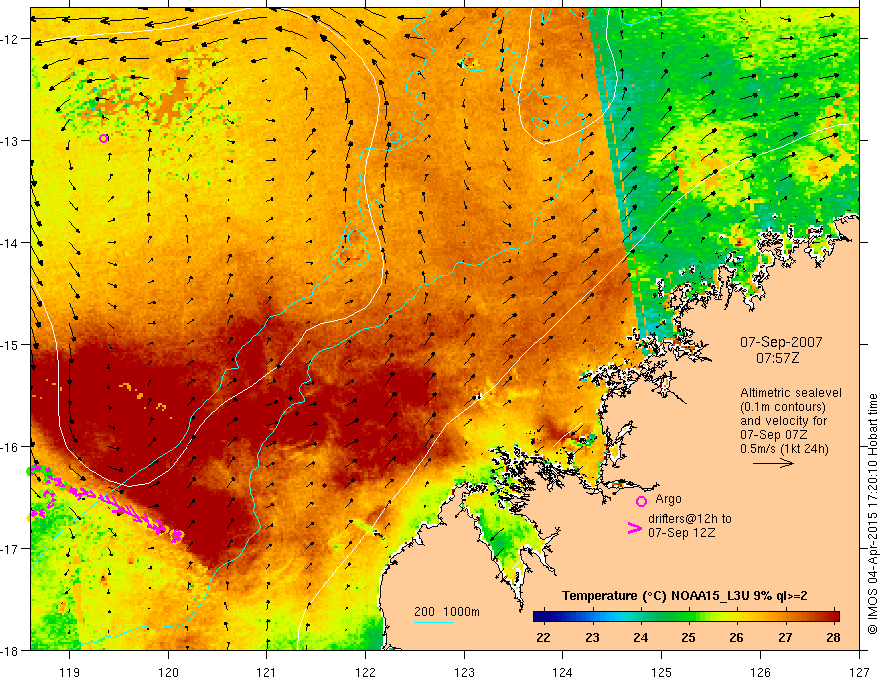Image resolution: width=880 pixels, height=680 pixels.
Task: Click the "Argo" legend label
Action: (668, 499)
